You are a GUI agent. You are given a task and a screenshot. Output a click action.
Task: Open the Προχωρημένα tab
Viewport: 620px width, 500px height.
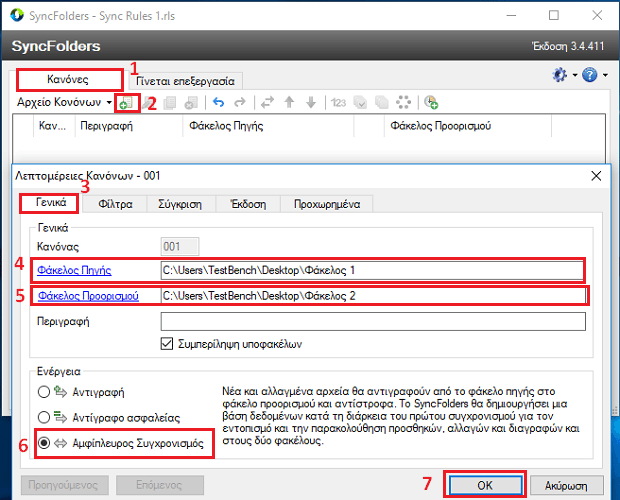click(327, 204)
